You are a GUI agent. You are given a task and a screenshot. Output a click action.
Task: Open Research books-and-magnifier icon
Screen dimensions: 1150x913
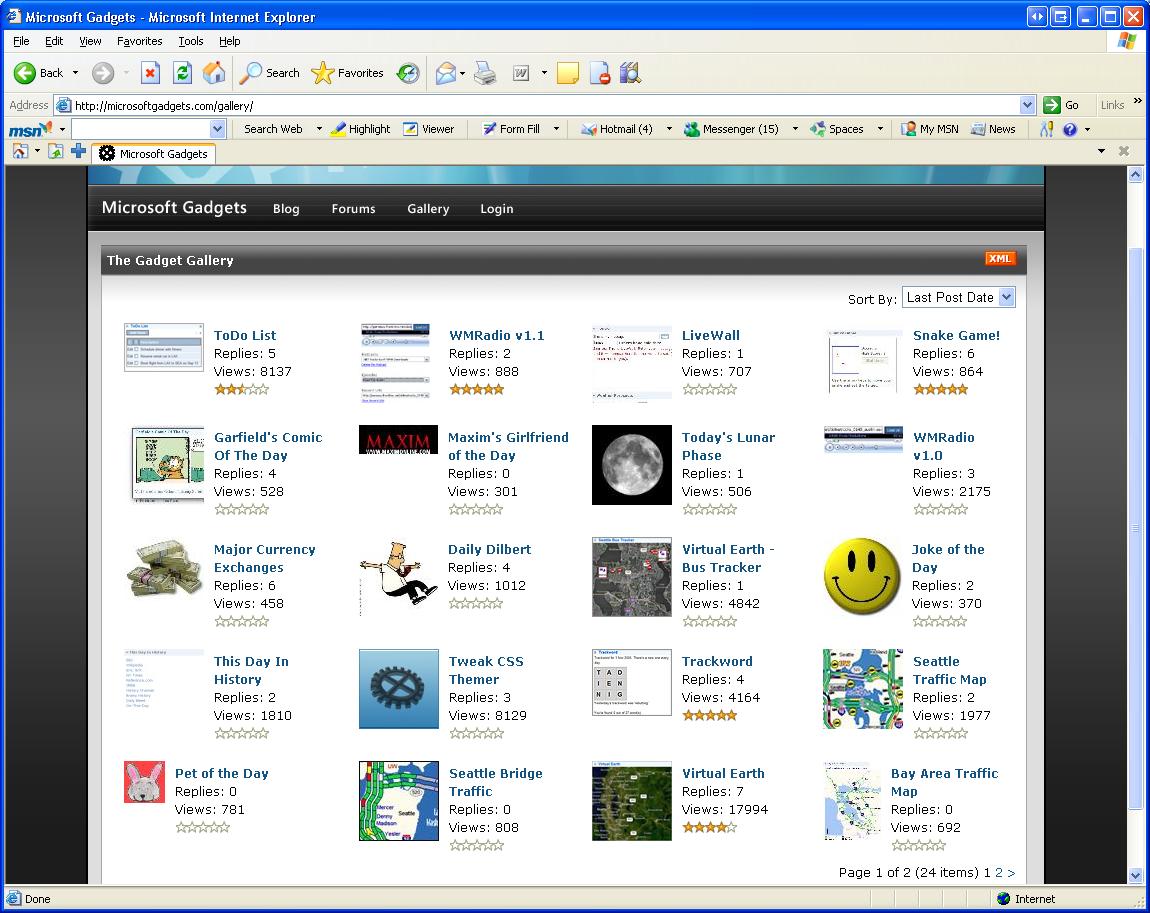(630, 73)
